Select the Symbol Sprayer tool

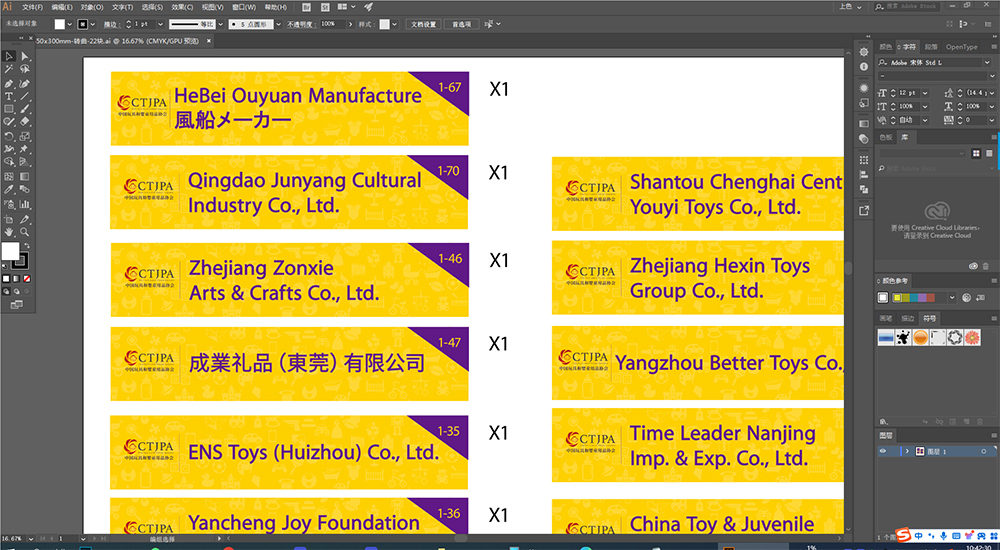click(x=9, y=204)
